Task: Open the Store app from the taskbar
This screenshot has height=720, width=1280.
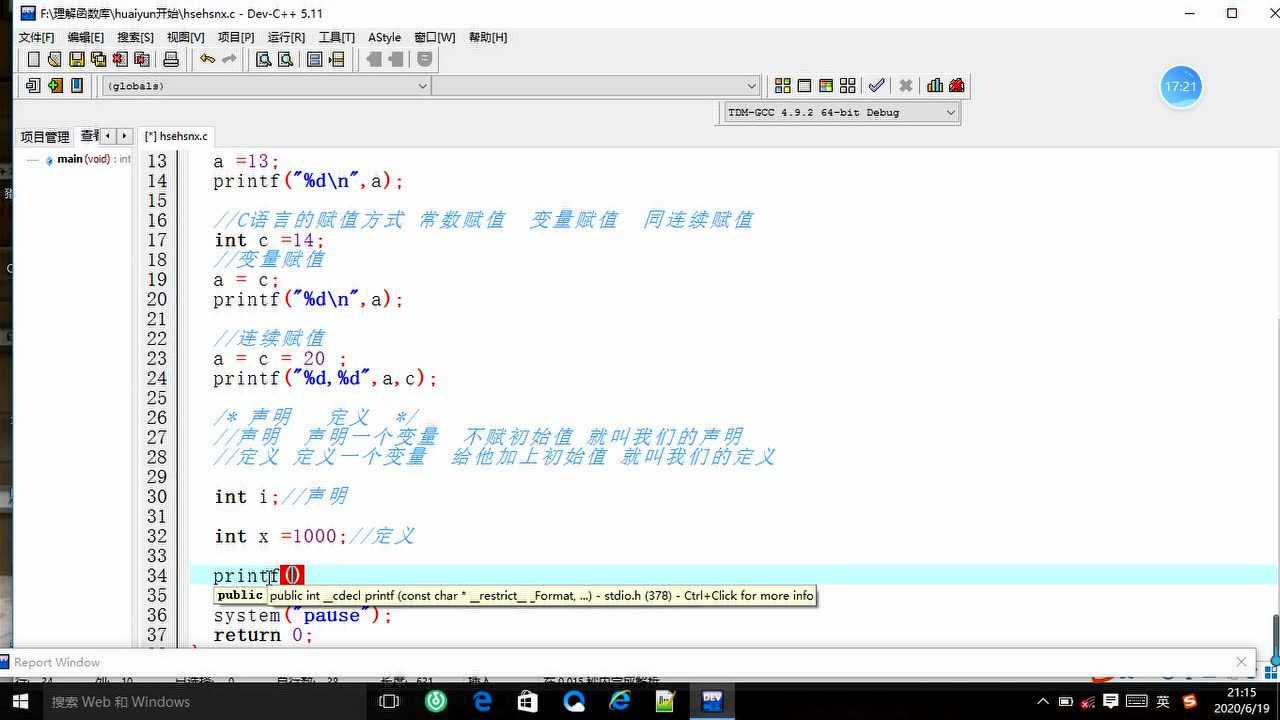Action: pyautogui.click(x=528, y=702)
